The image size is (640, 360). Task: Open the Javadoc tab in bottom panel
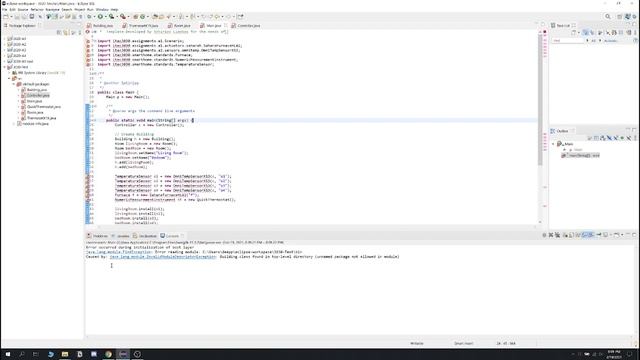point(120,236)
